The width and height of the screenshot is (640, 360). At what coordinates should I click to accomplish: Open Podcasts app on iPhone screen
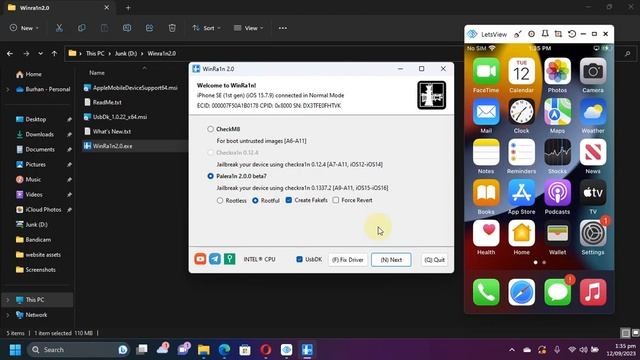coord(557,193)
